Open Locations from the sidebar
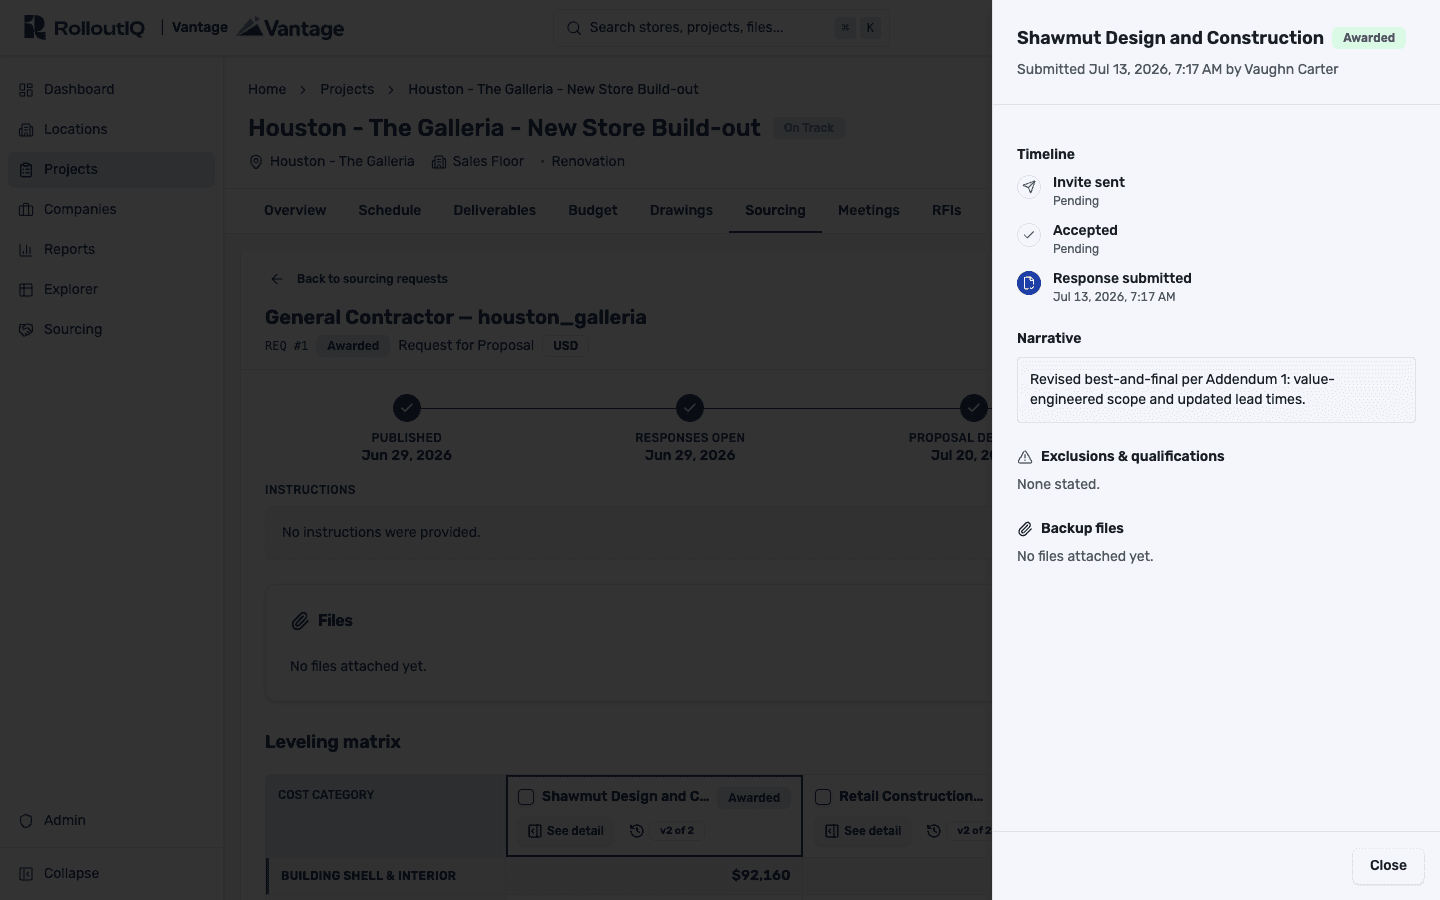The height and width of the screenshot is (900, 1440). pos(111,129)
